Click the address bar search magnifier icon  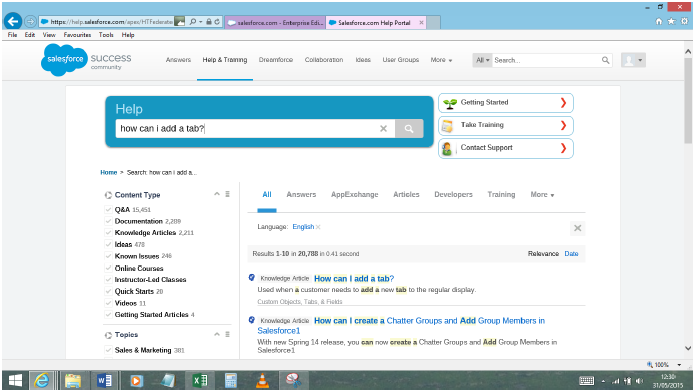click(193, 22)
